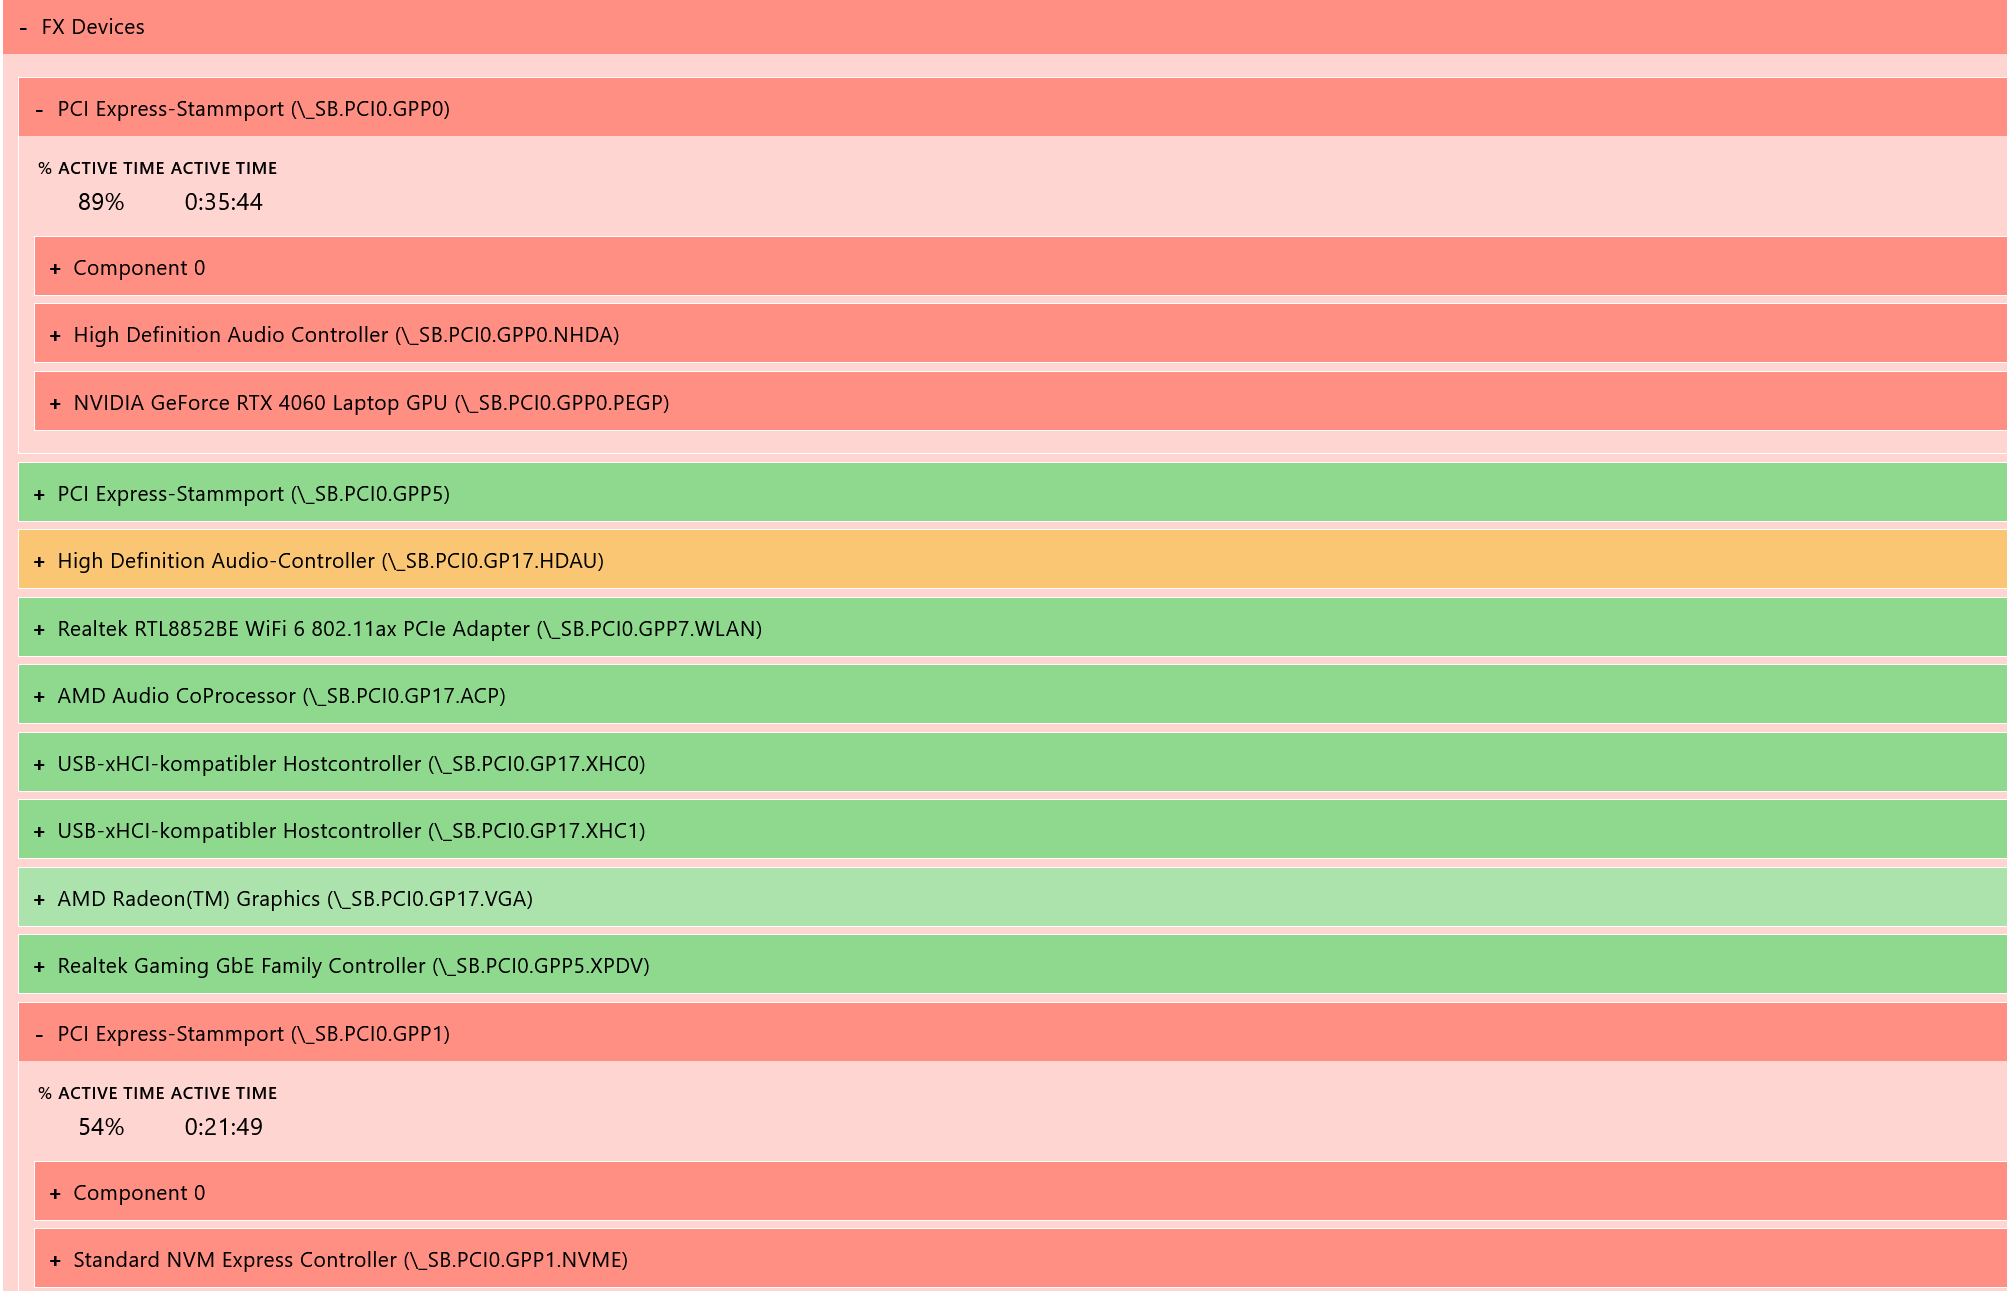The image size is (2007, 1291).
Task: Expand Realtek RTL8852BE WiFi 6 adapter
Action: pos(39,629)
